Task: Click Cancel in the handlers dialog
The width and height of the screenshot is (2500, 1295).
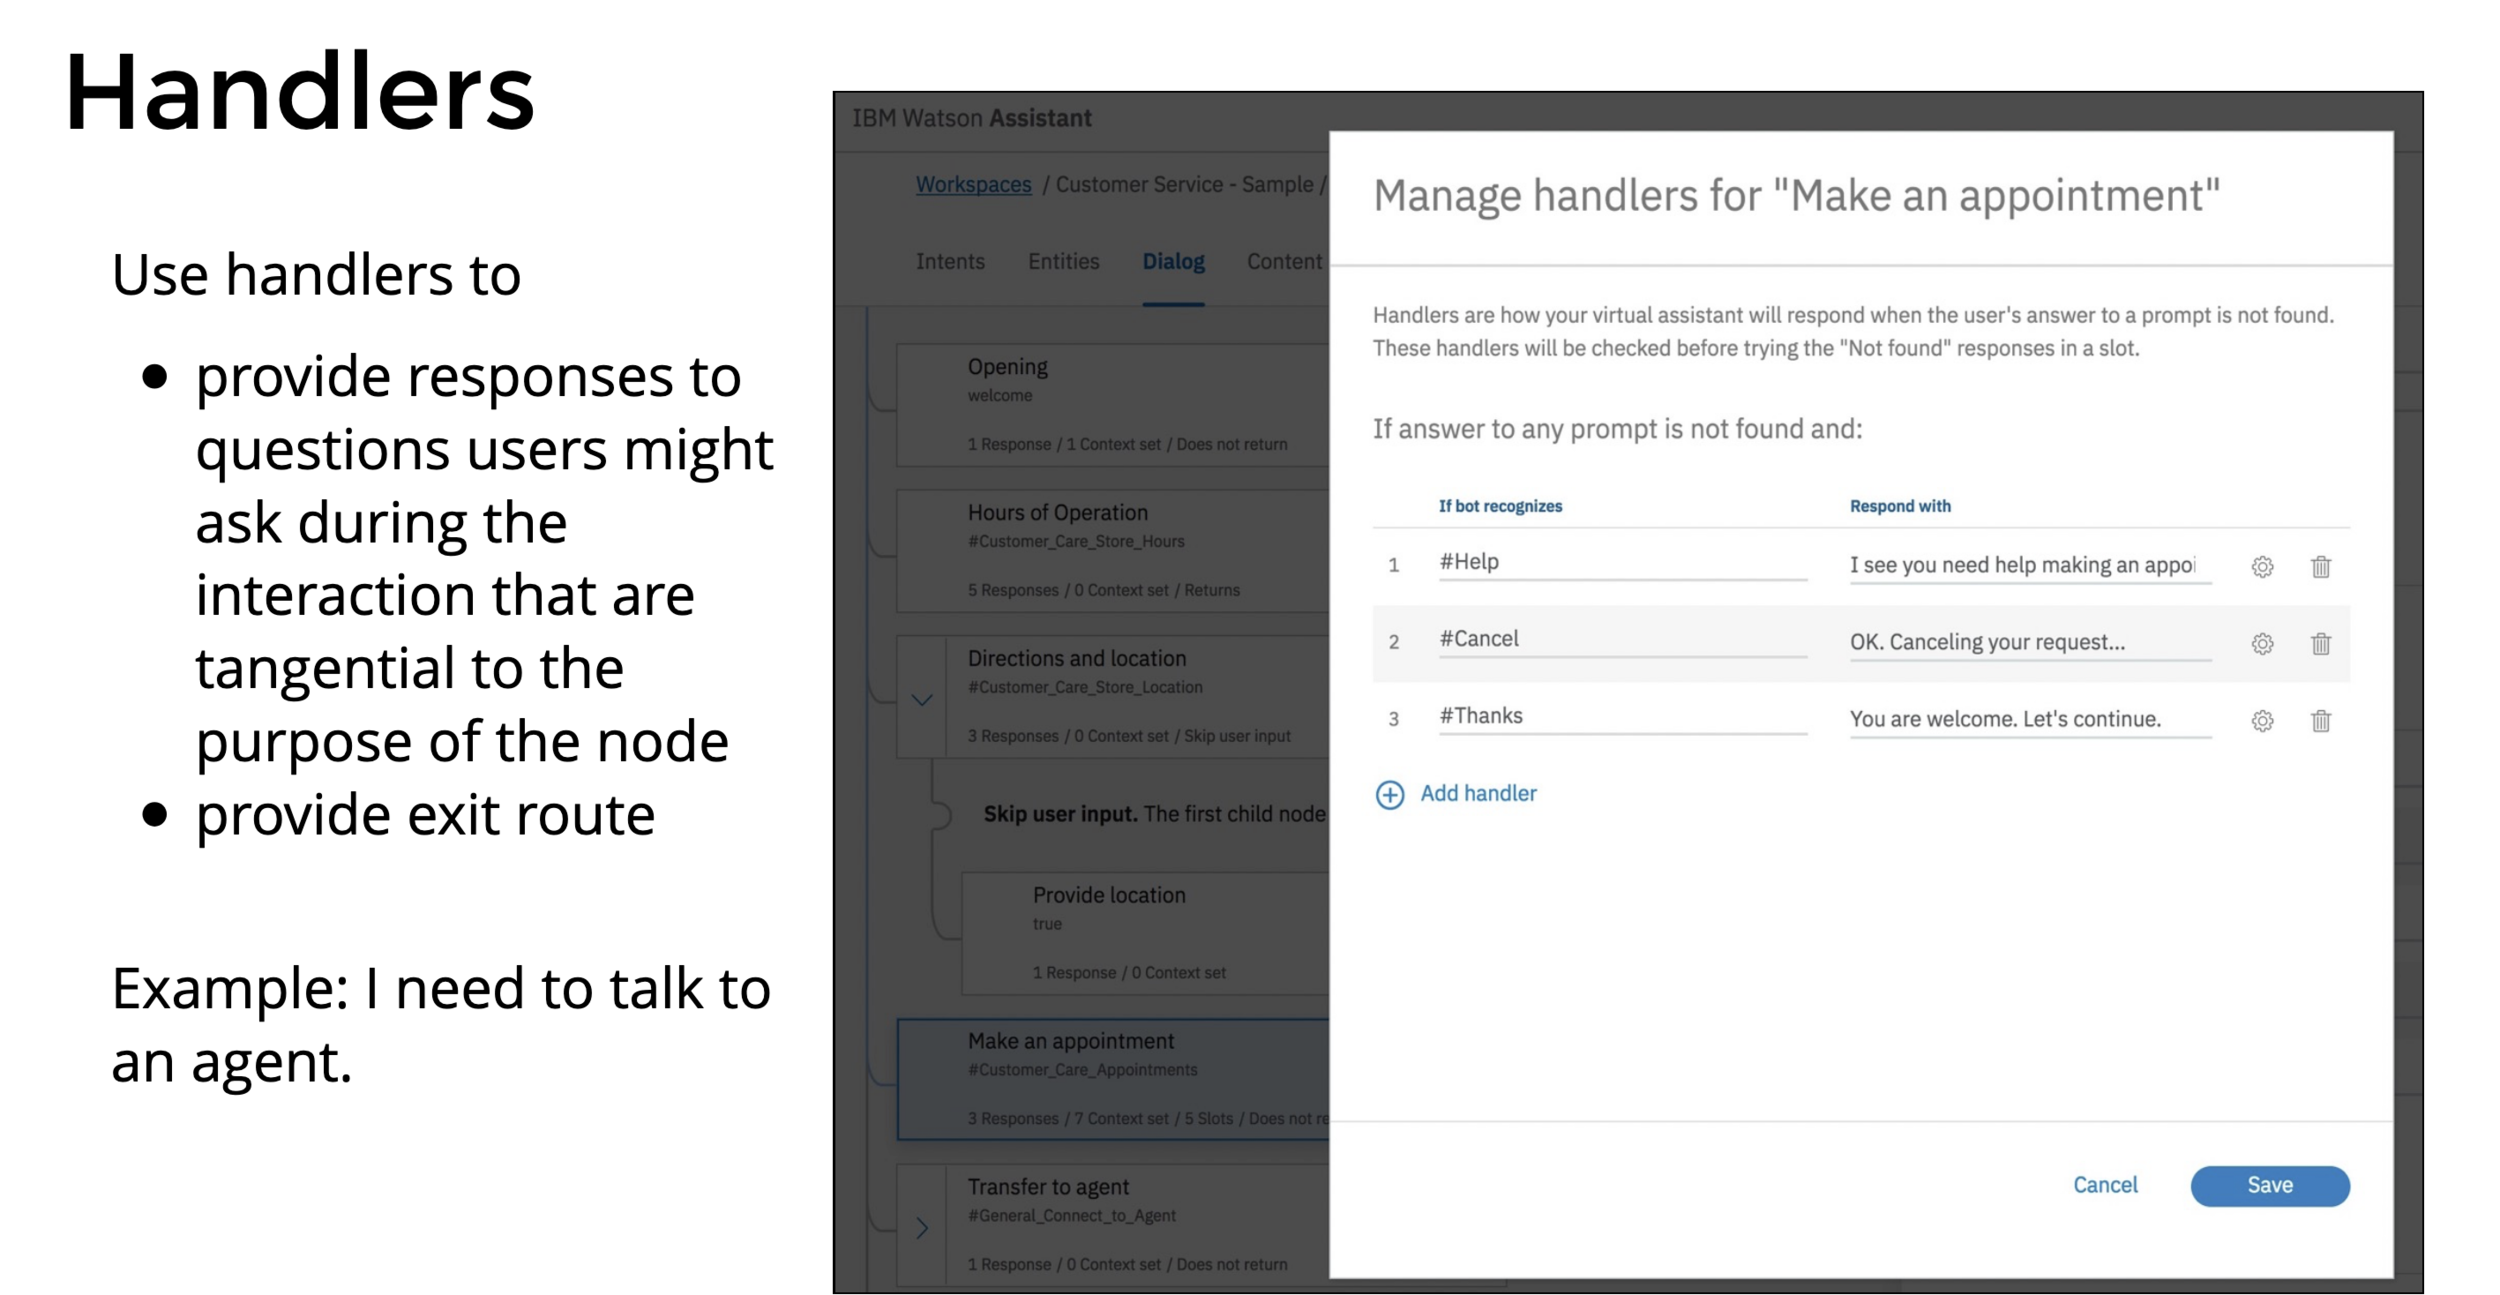Action: point(2105,1185)
